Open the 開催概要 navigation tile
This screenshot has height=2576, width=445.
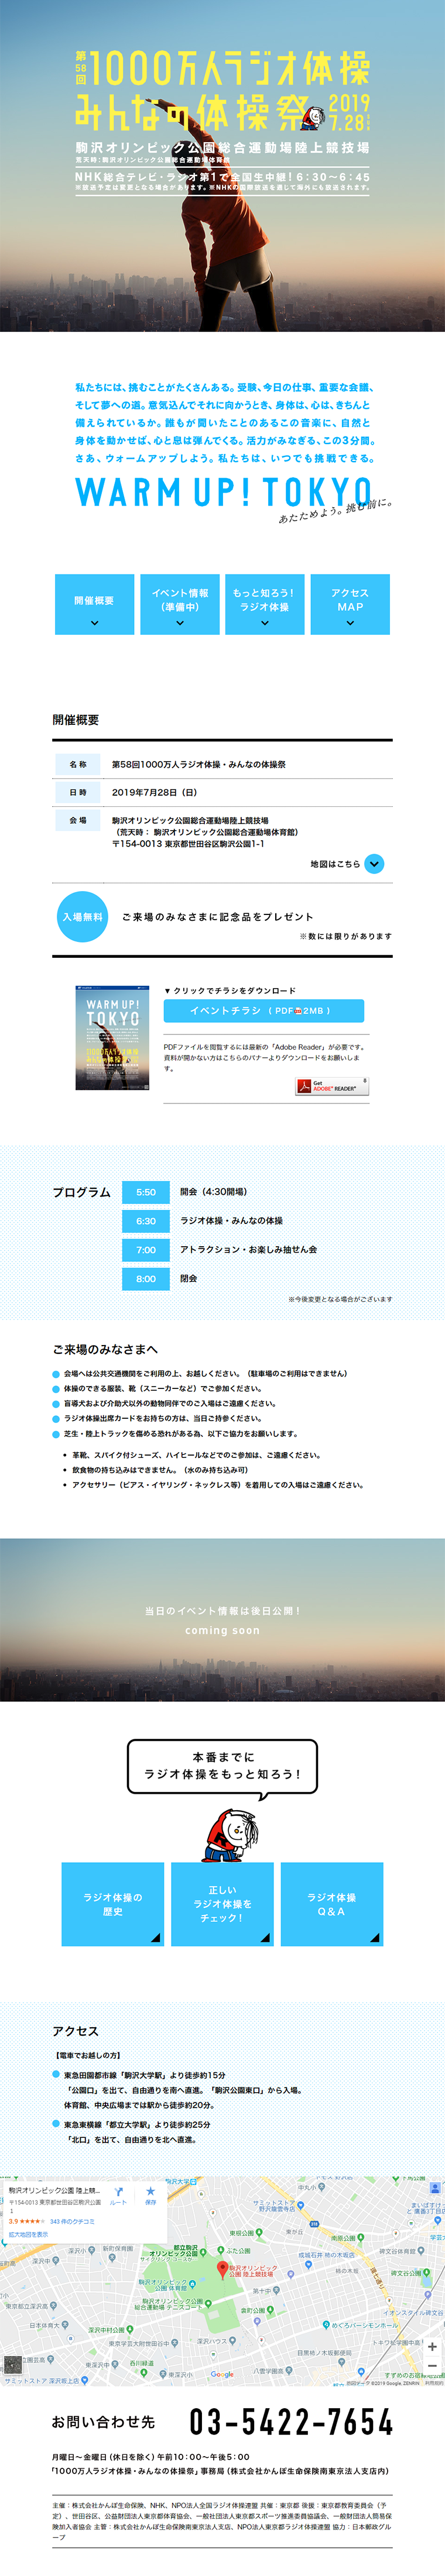pyautogui.click(x=94, y=604)
